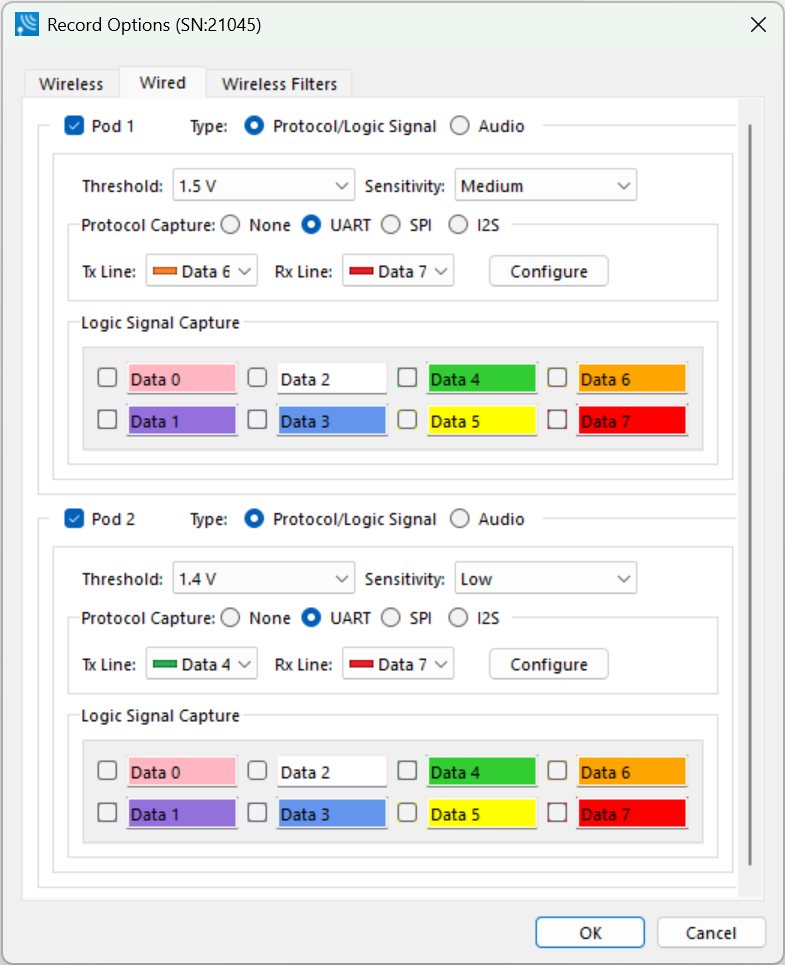Enable Pod 2 Data 1 logic capture checkbox
Image resolution: width=785 pixels, height=965 pixels.
[x=107, y=812]
